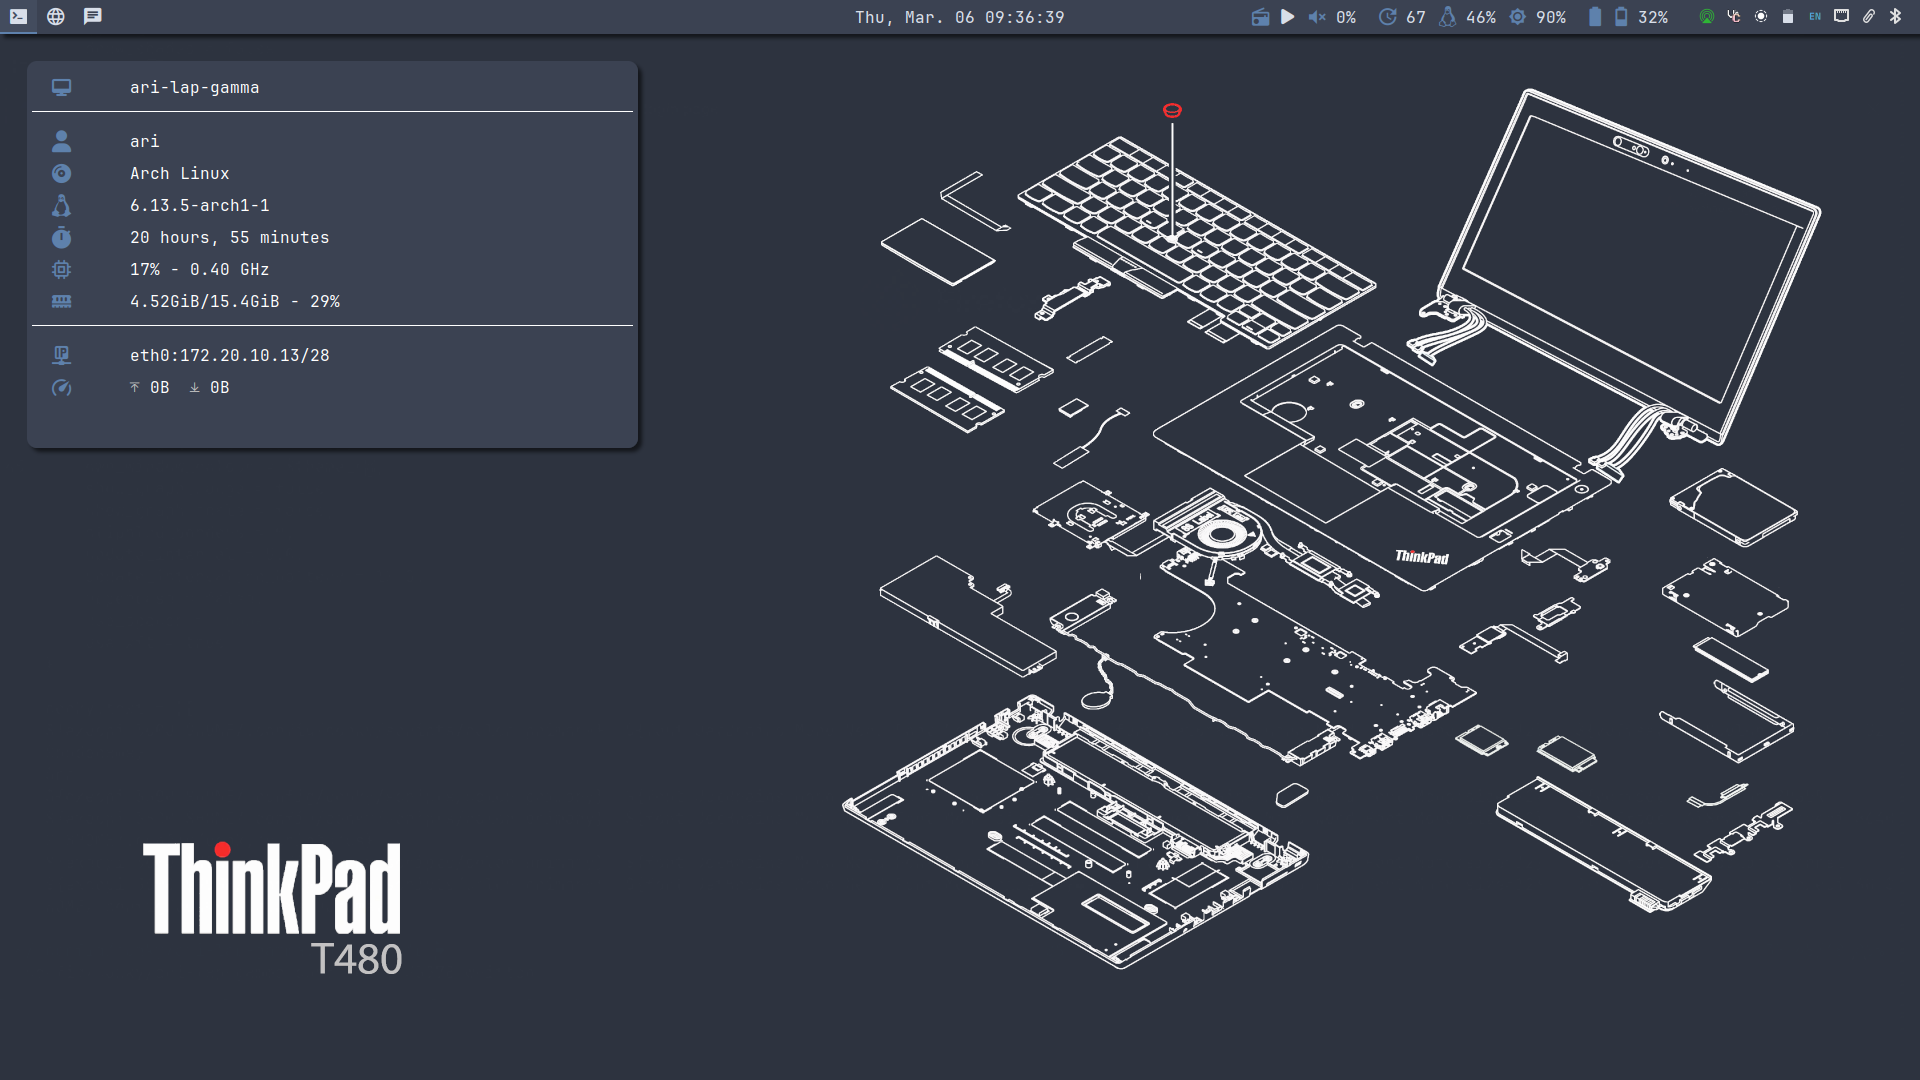The height and width of the screenshot is (1080, 1920).
Task: Click the RAM memory module icon
Action: click(x=61, y=301)
